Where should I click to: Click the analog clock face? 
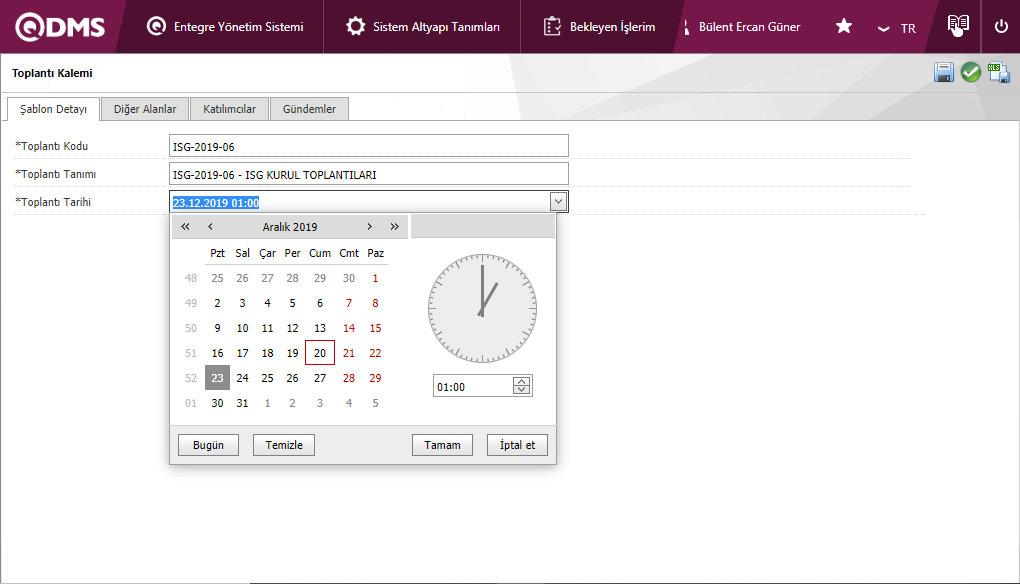tap(482, 308)
